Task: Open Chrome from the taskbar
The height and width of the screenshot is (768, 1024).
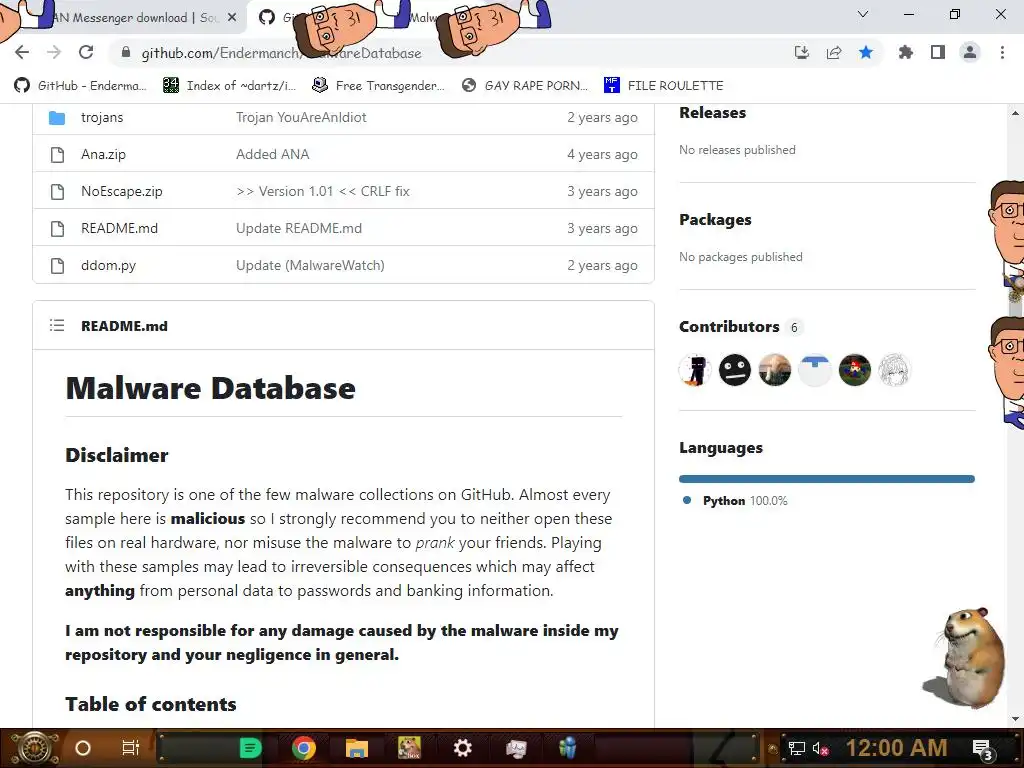Action: click(x=304, y=748)
